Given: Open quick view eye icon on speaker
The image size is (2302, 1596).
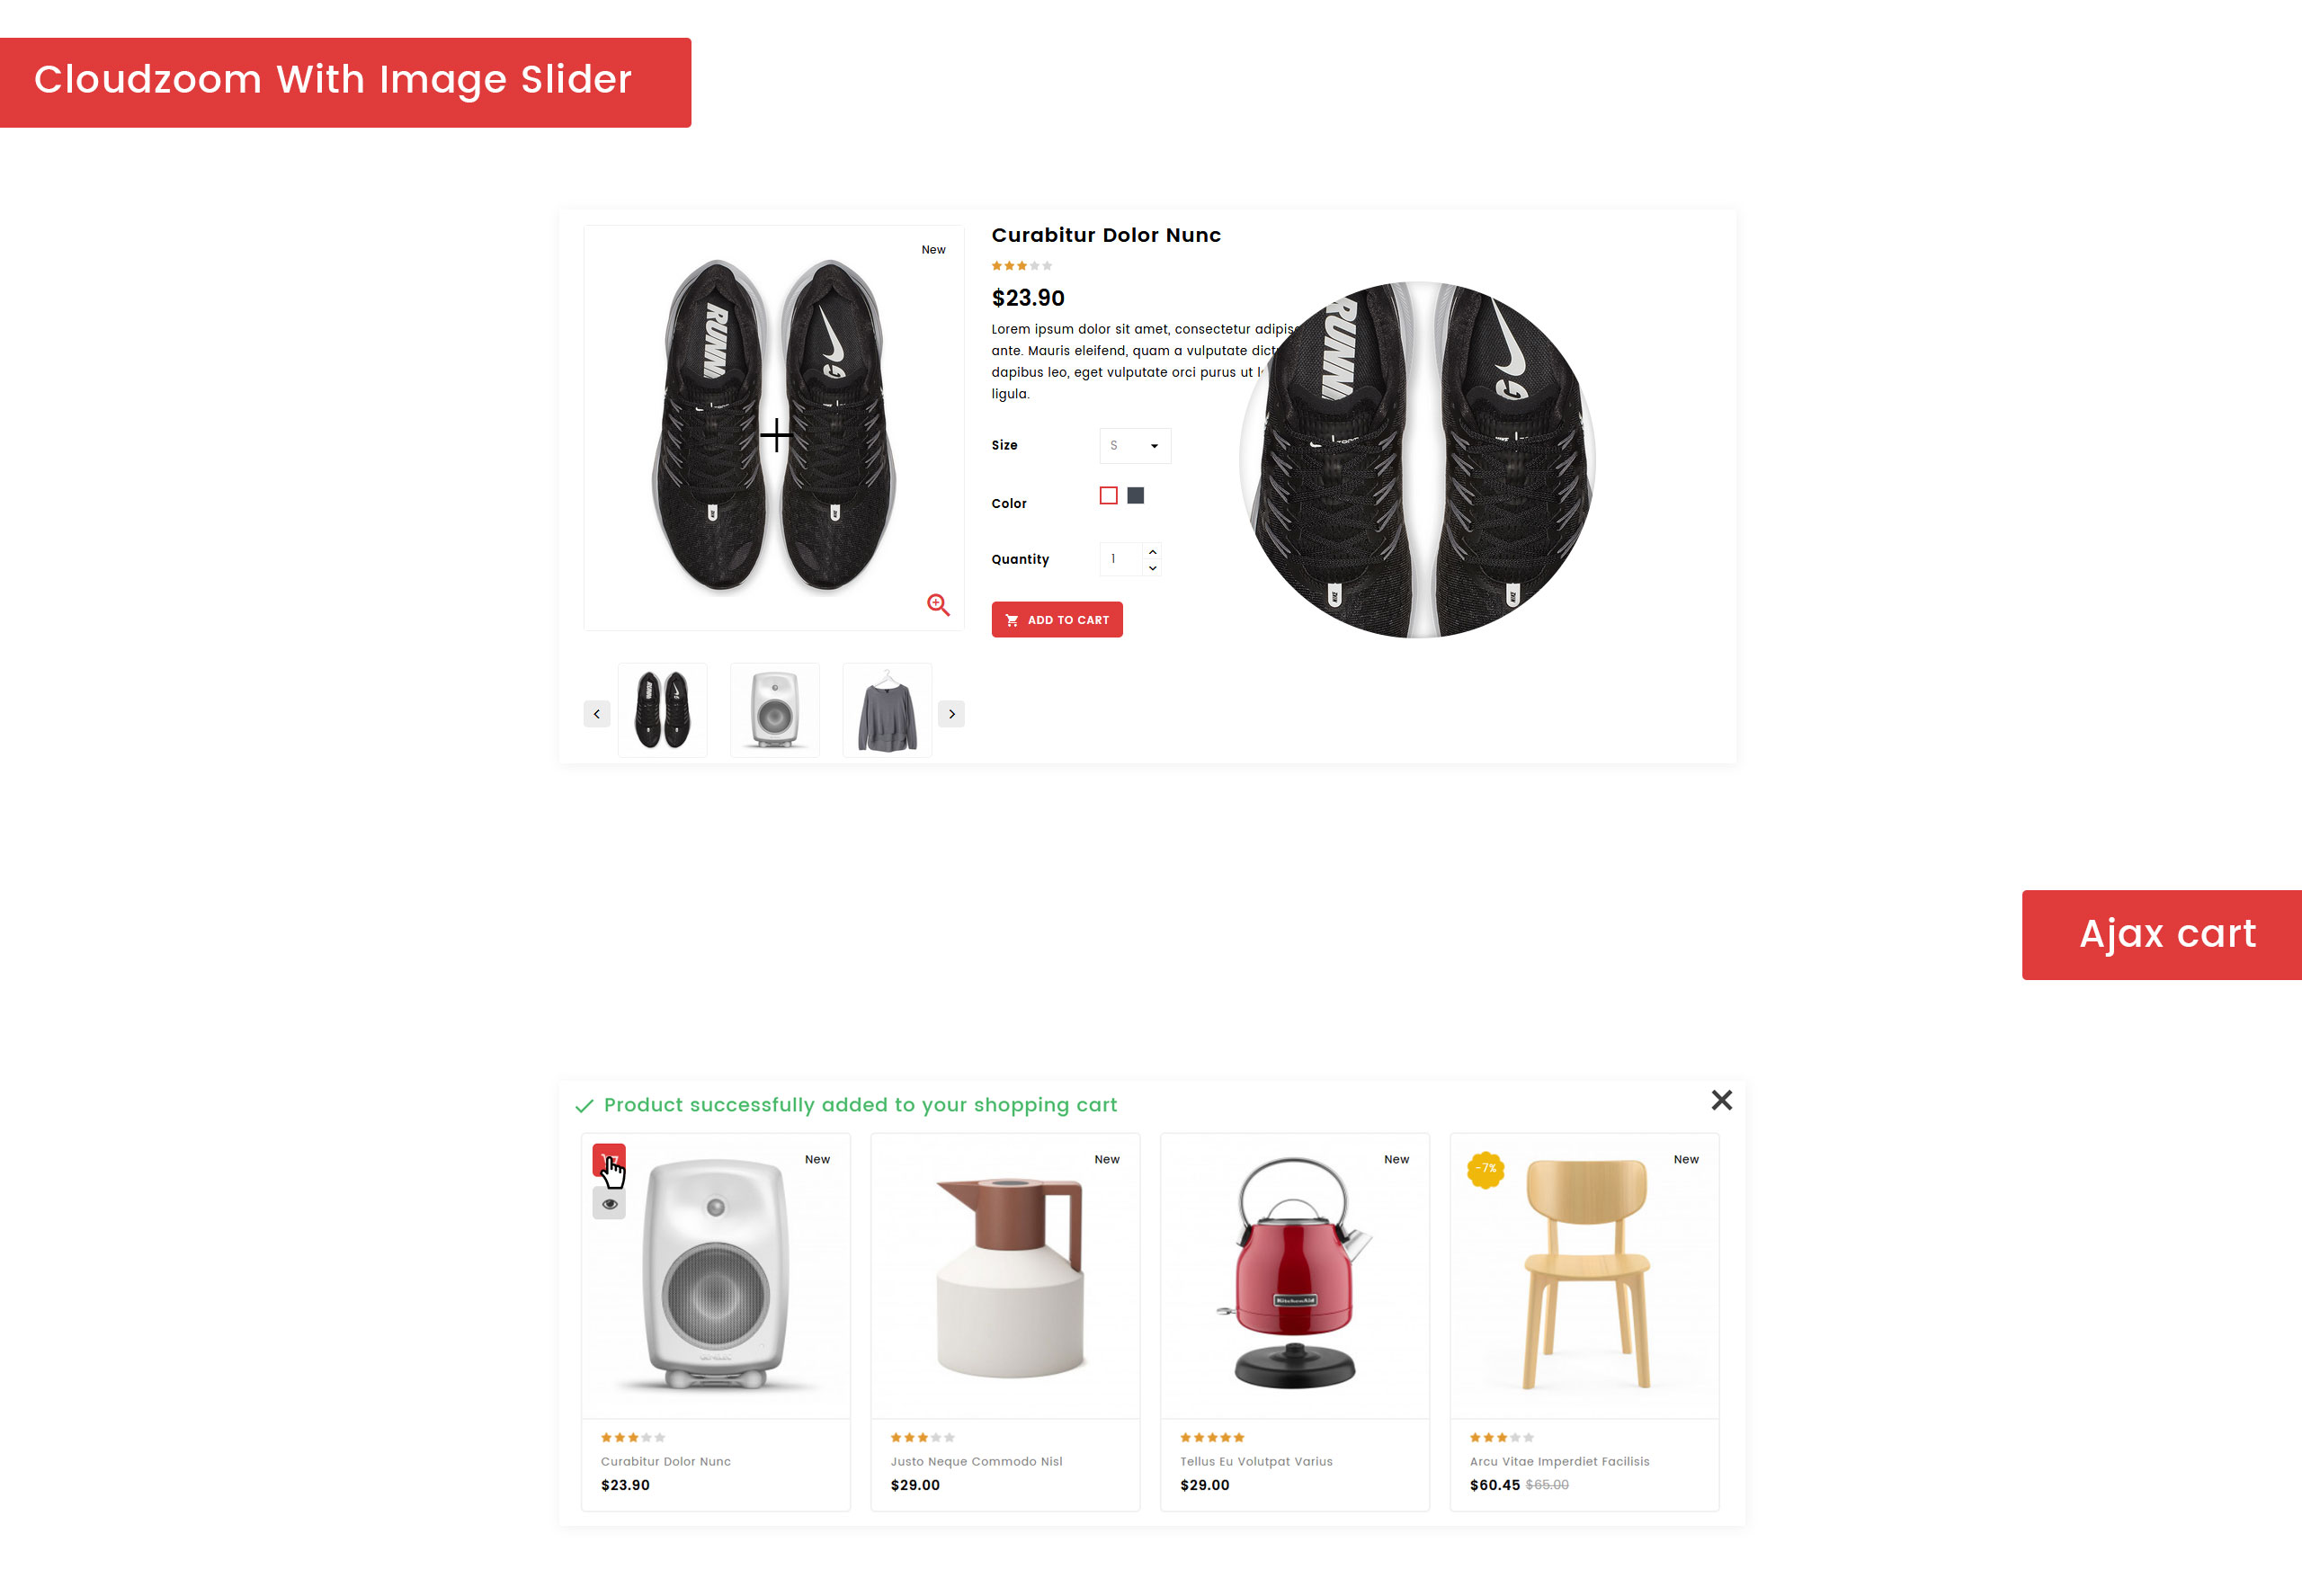Looking at the screenshot, I should pos(609,1203).
